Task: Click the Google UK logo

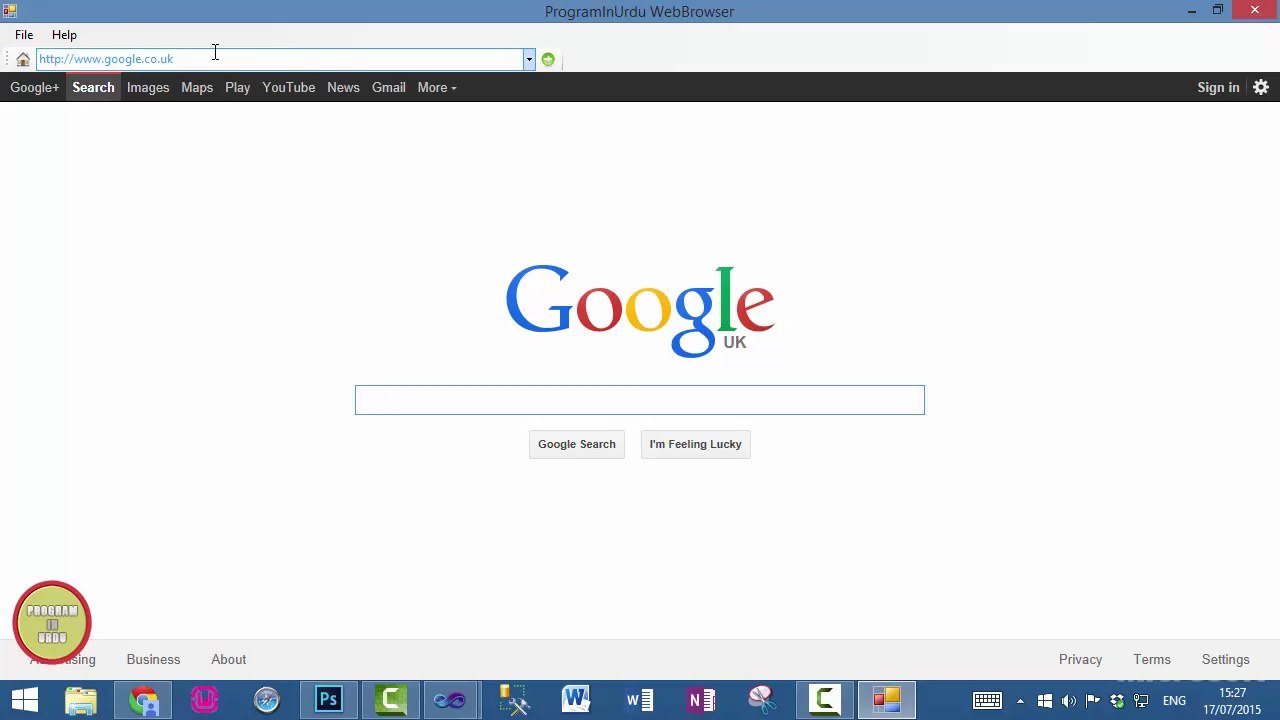Action: (x=640, y=310)
